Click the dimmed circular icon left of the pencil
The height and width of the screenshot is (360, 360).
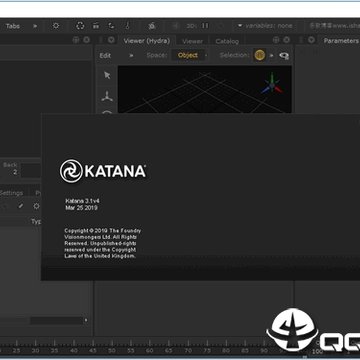pos(5,206)
